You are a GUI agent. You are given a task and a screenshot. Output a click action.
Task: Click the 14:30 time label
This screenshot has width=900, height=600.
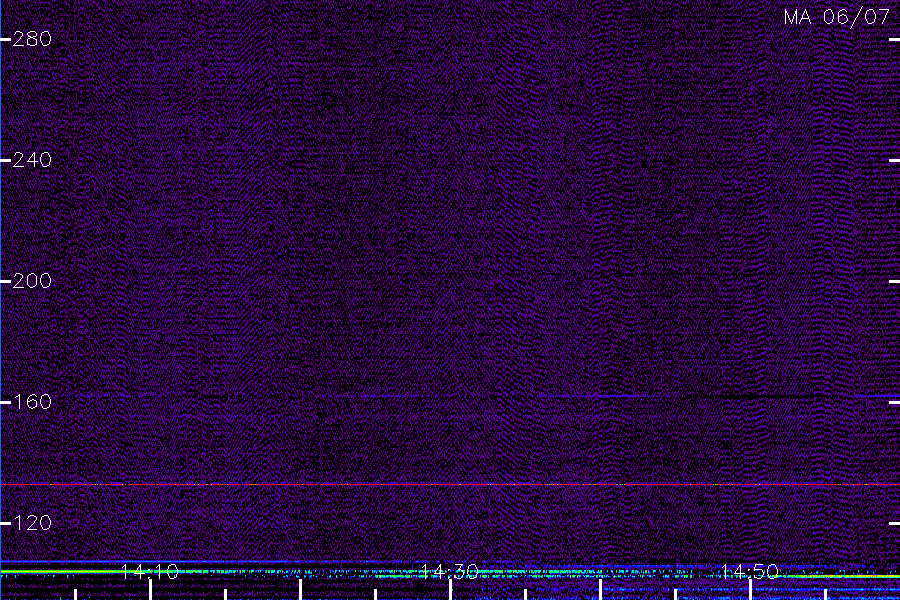(x=449, y=571)
